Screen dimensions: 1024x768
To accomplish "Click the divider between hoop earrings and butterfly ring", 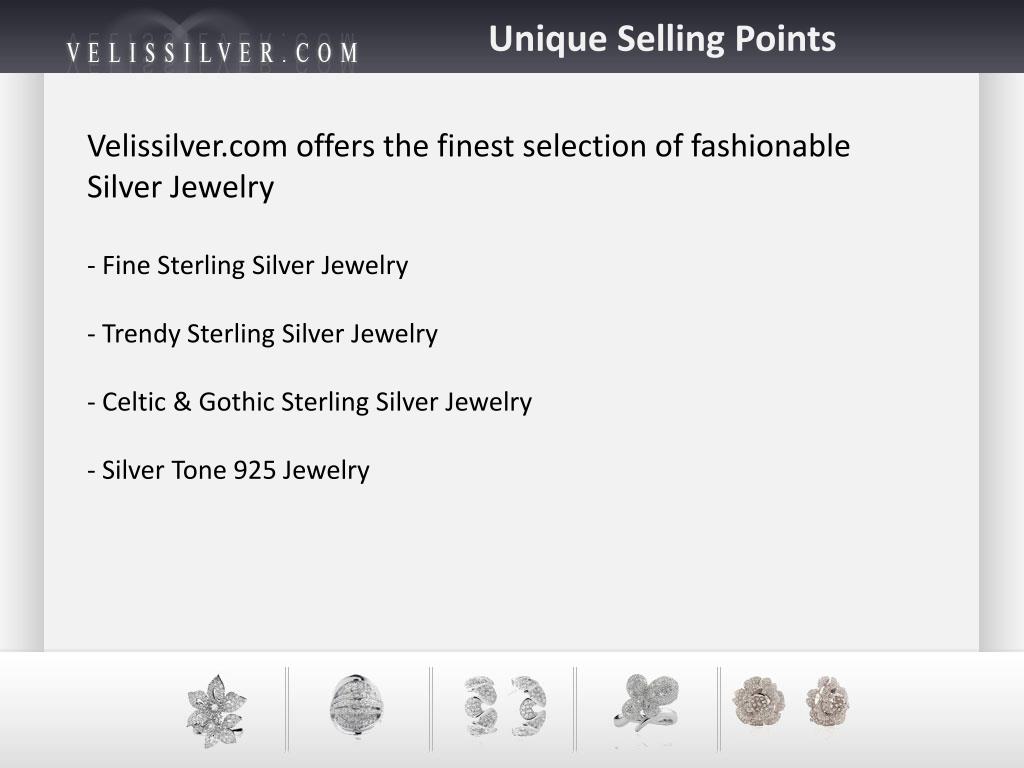I will 575,709.
